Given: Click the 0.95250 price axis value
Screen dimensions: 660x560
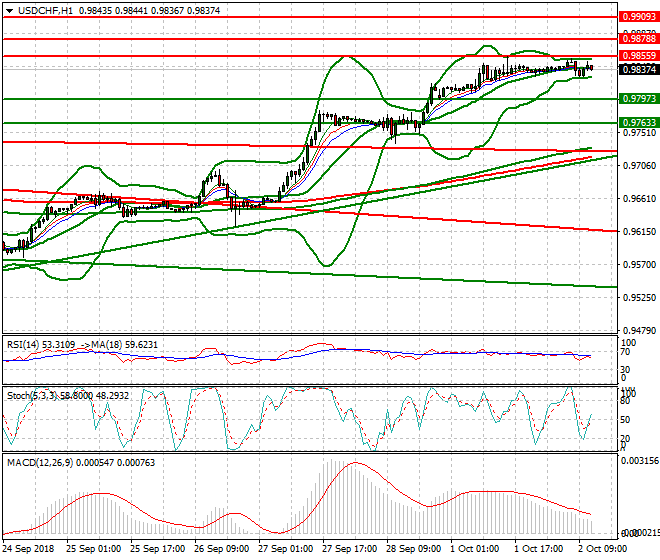Looking at the screenshot, I should 639,298.
